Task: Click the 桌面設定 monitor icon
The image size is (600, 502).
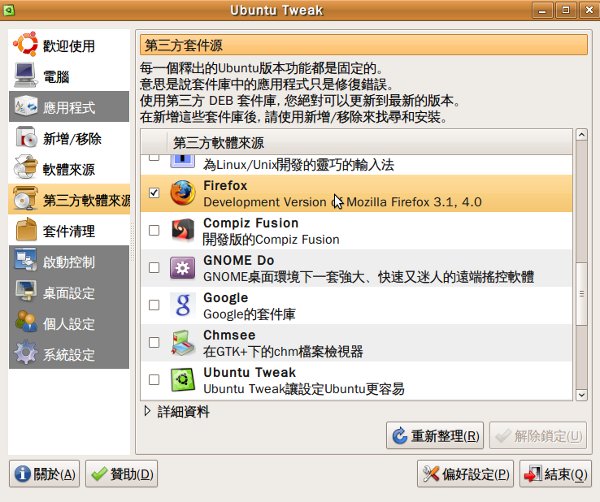Action: coord(26,291)
